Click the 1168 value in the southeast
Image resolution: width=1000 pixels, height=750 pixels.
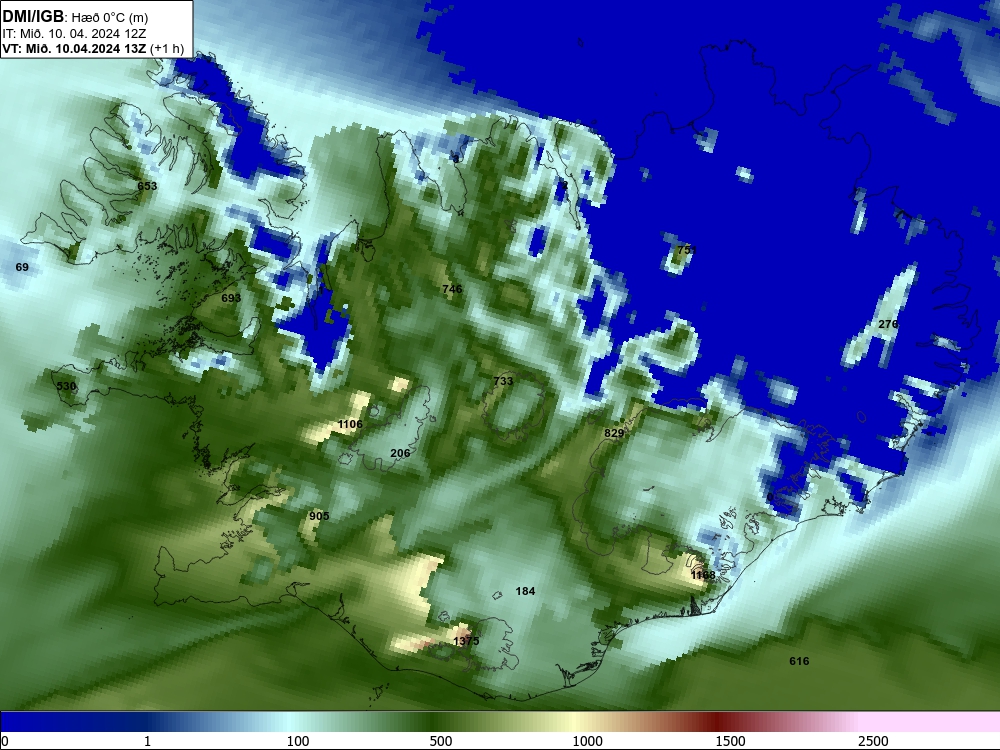(703, 575)
